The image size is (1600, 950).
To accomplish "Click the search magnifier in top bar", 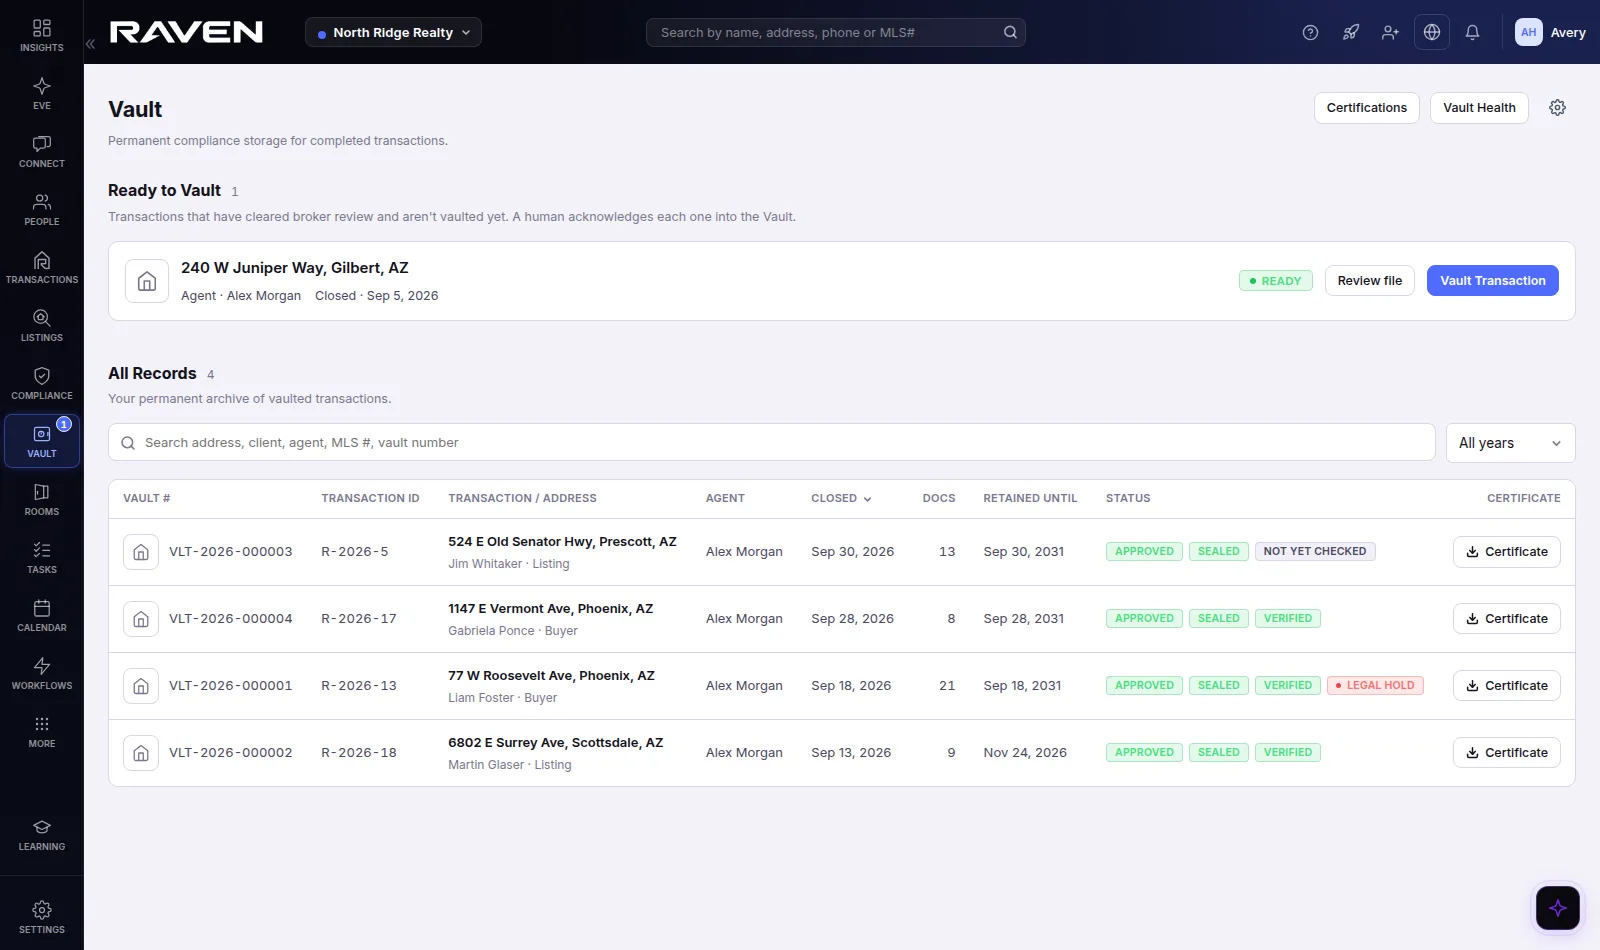I will 1010,32.
